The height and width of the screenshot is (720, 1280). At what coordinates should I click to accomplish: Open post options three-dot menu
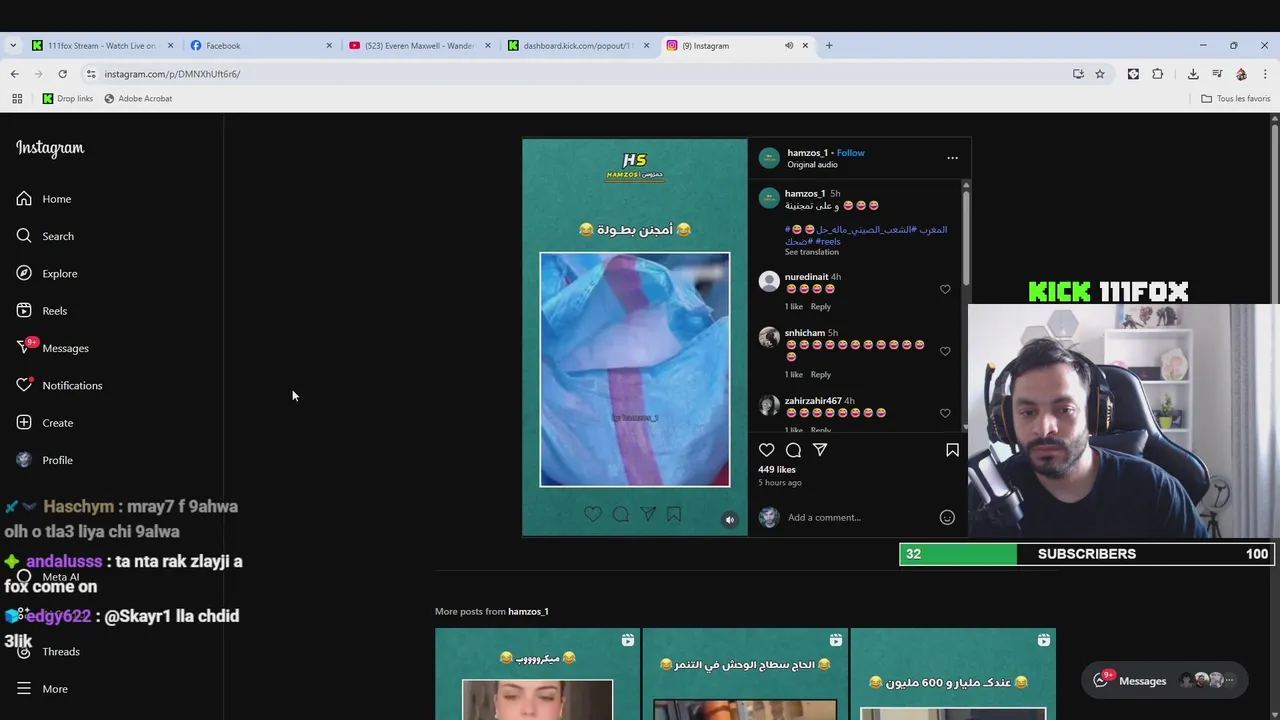point(952,158)
